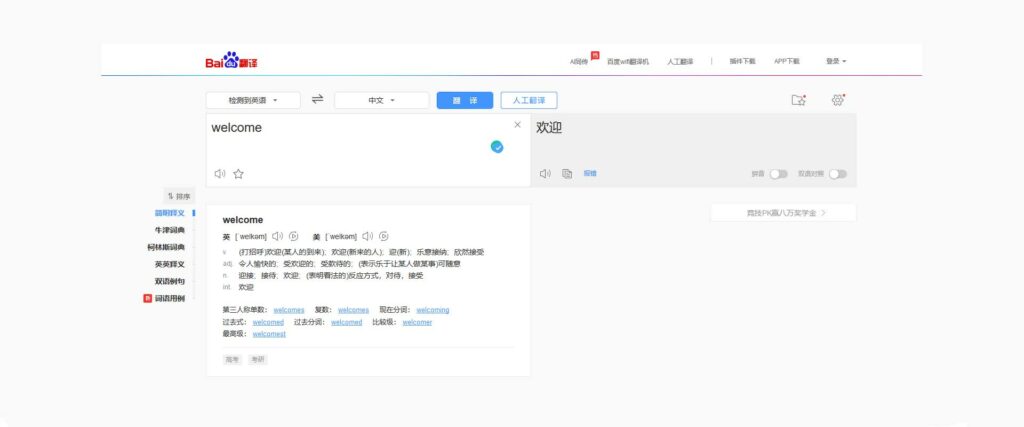This screenshot has height=427, width=1024.
Task: Switch to 双语例句 section
Action: point(169,281)
